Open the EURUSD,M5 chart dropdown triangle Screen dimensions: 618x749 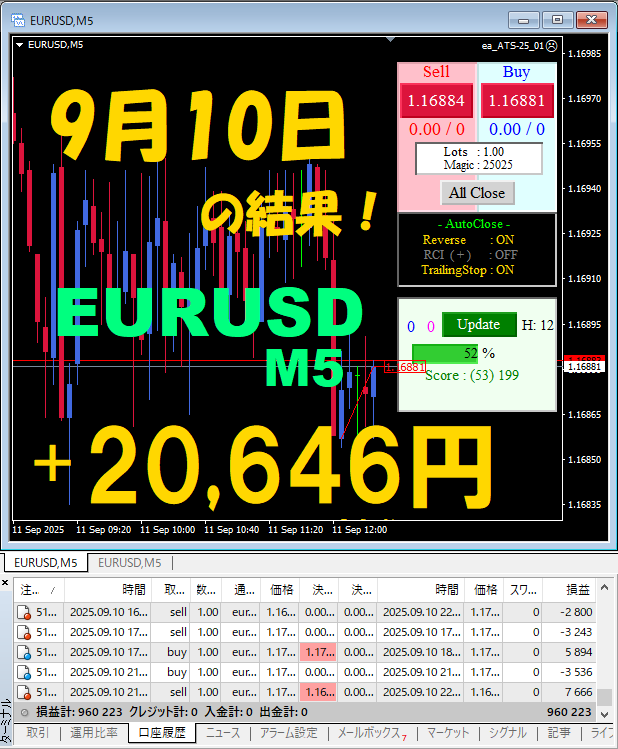(20, 45)
